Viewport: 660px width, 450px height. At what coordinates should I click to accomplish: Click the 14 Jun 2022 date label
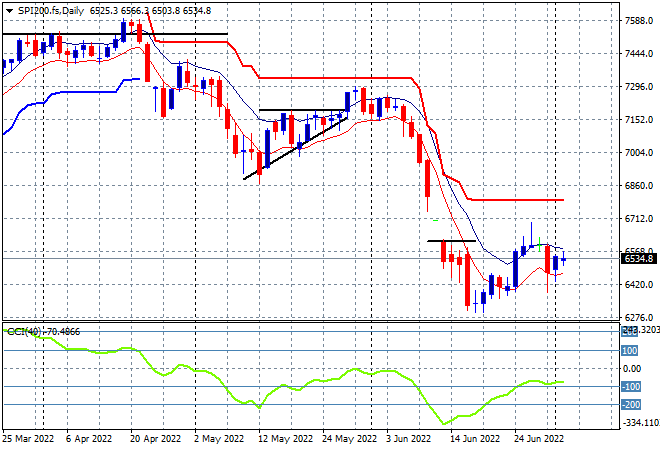472,438
